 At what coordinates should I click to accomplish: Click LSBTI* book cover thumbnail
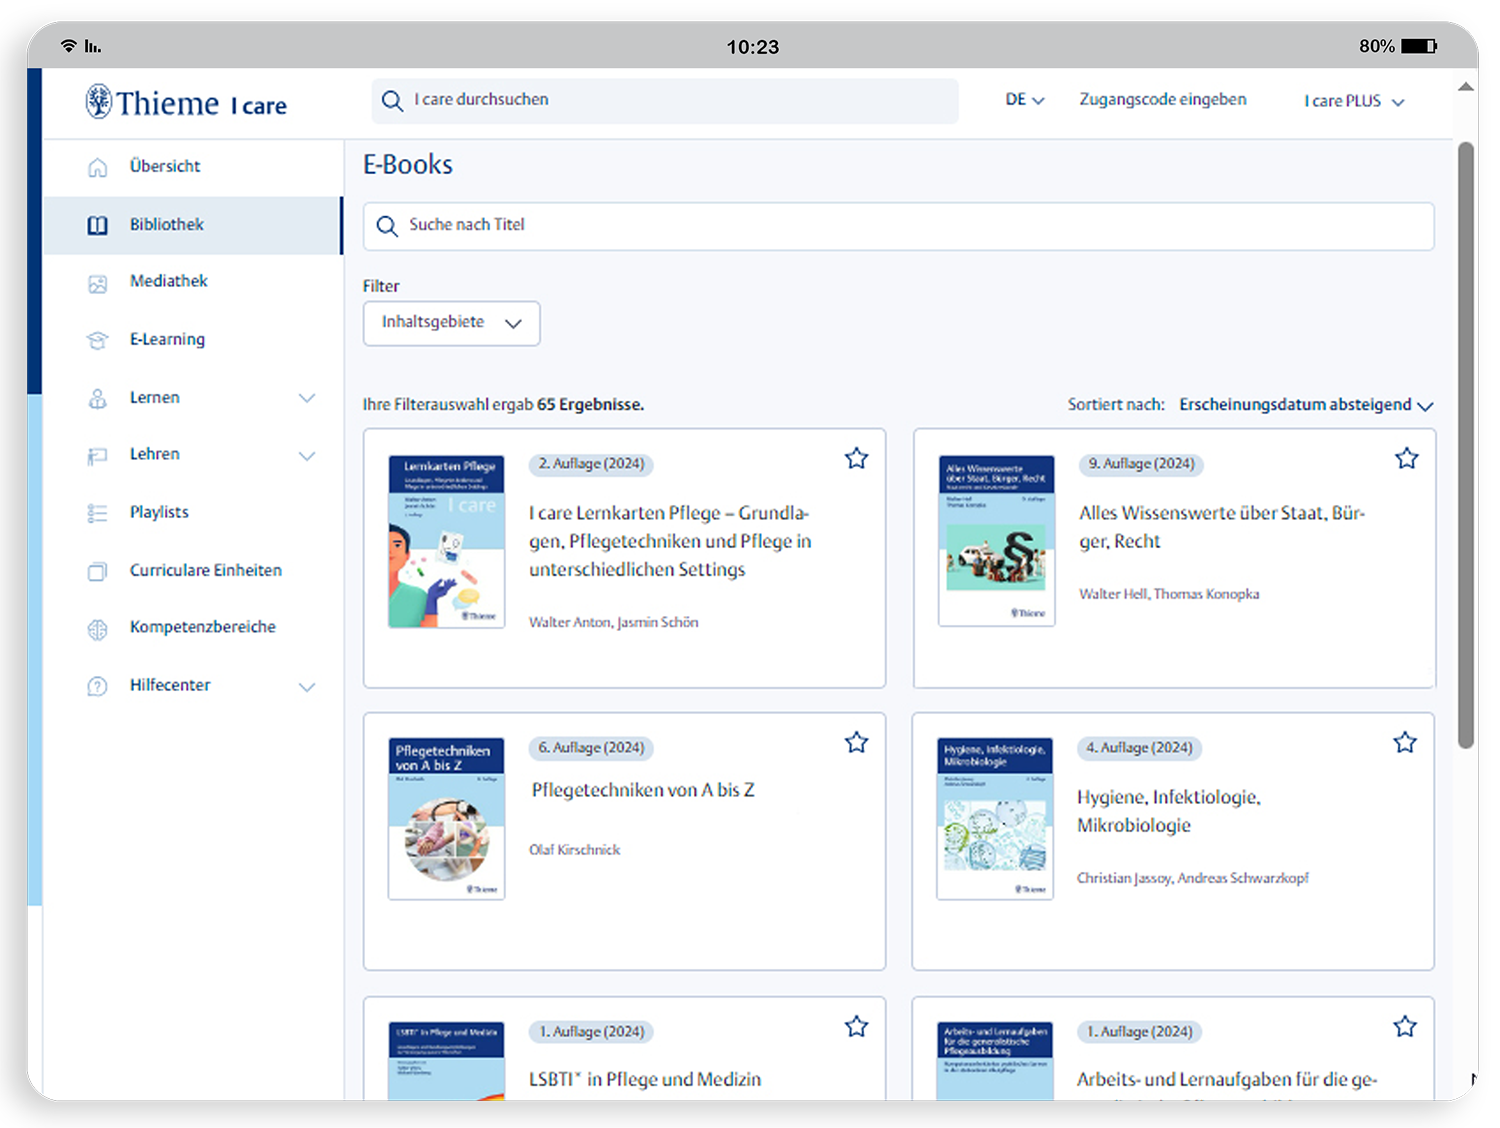tap(446, 1060)
